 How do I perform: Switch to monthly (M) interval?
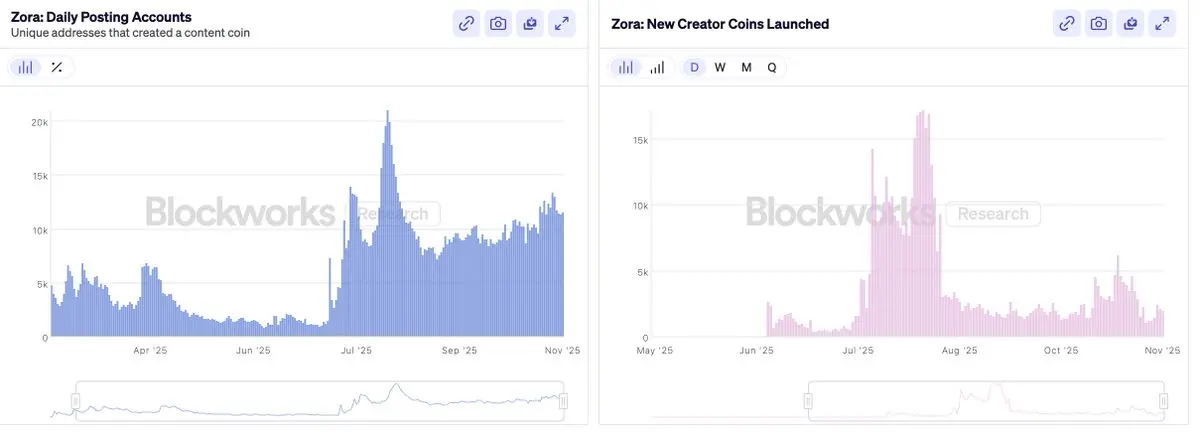tap(746, 67)
